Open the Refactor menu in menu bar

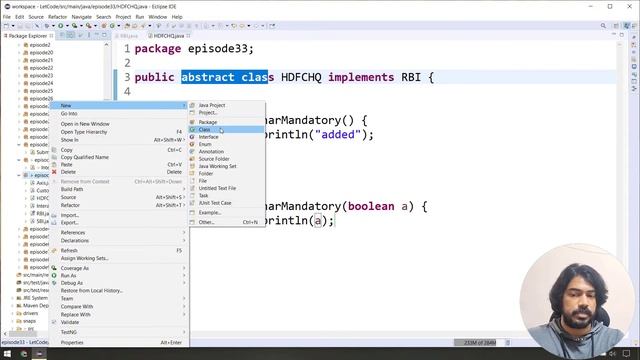pos(57,17)
